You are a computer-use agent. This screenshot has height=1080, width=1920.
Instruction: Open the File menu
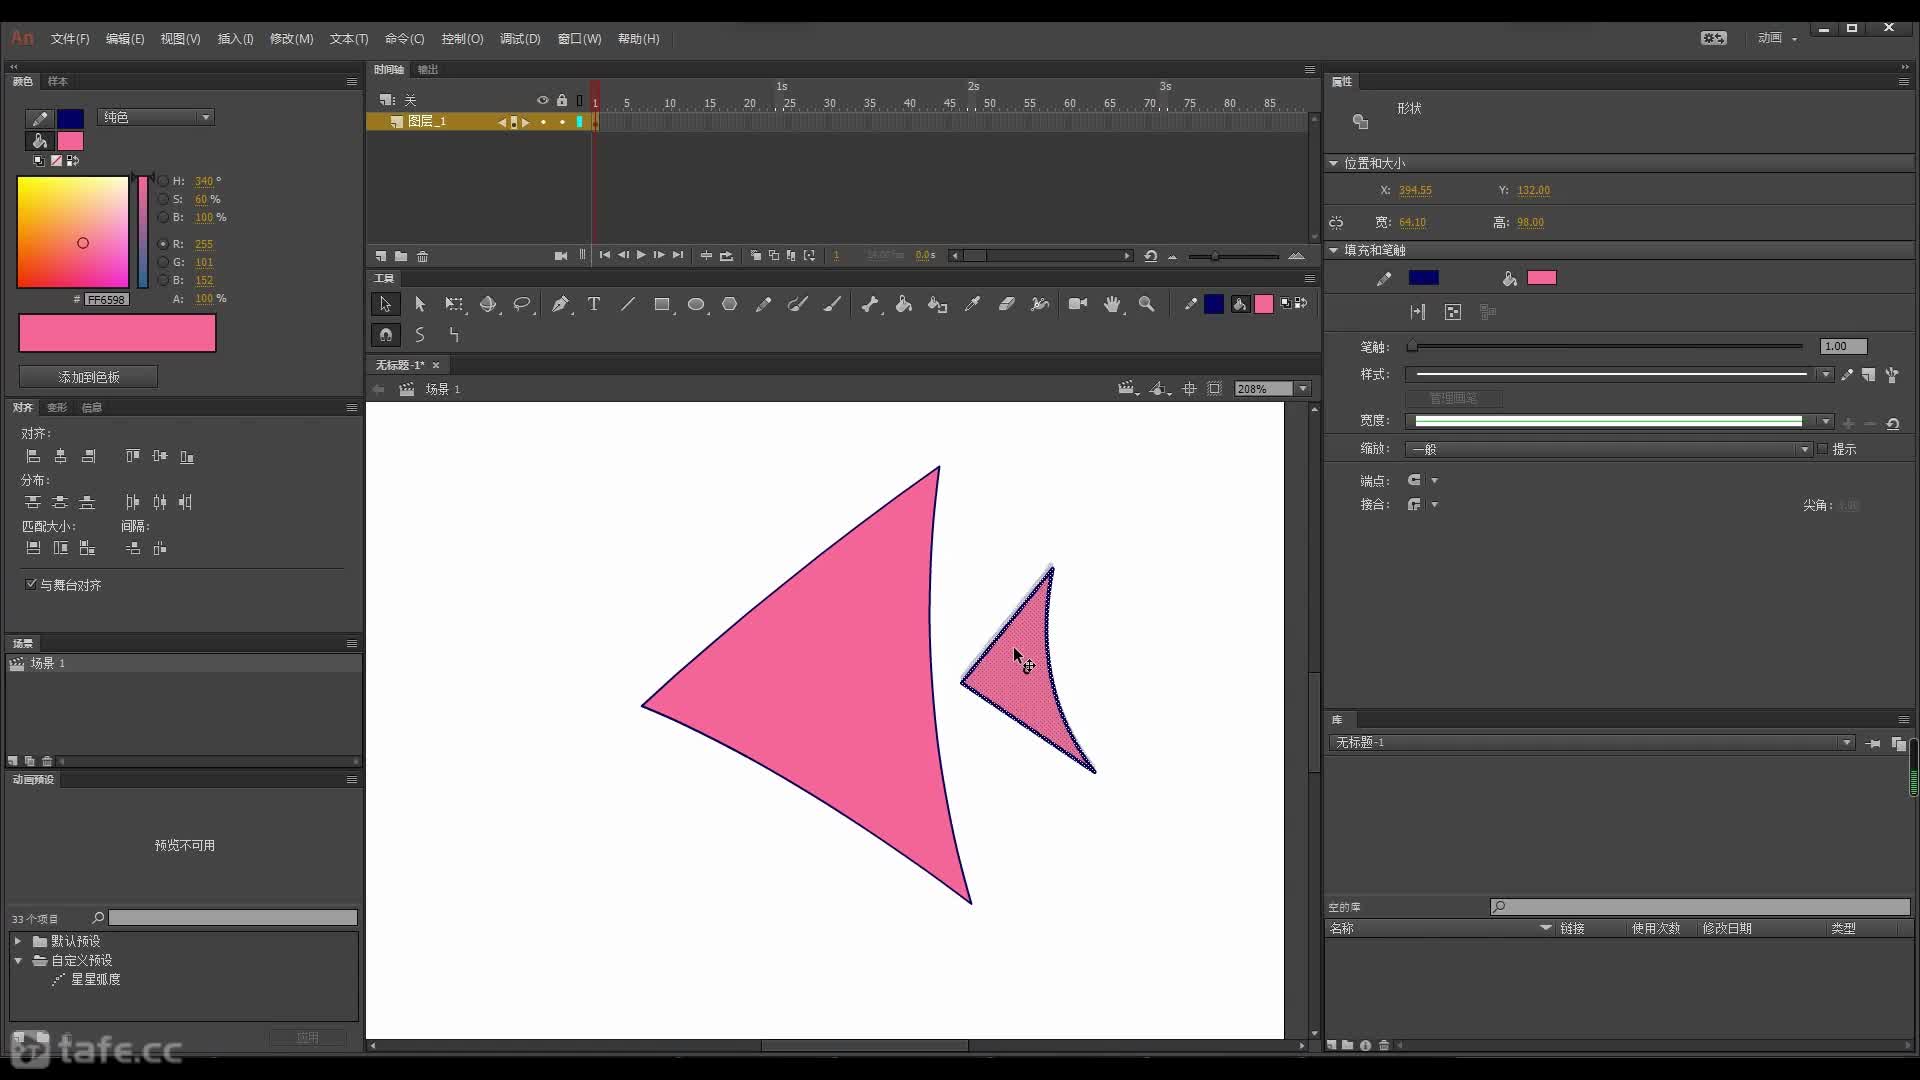pos(70,39)
